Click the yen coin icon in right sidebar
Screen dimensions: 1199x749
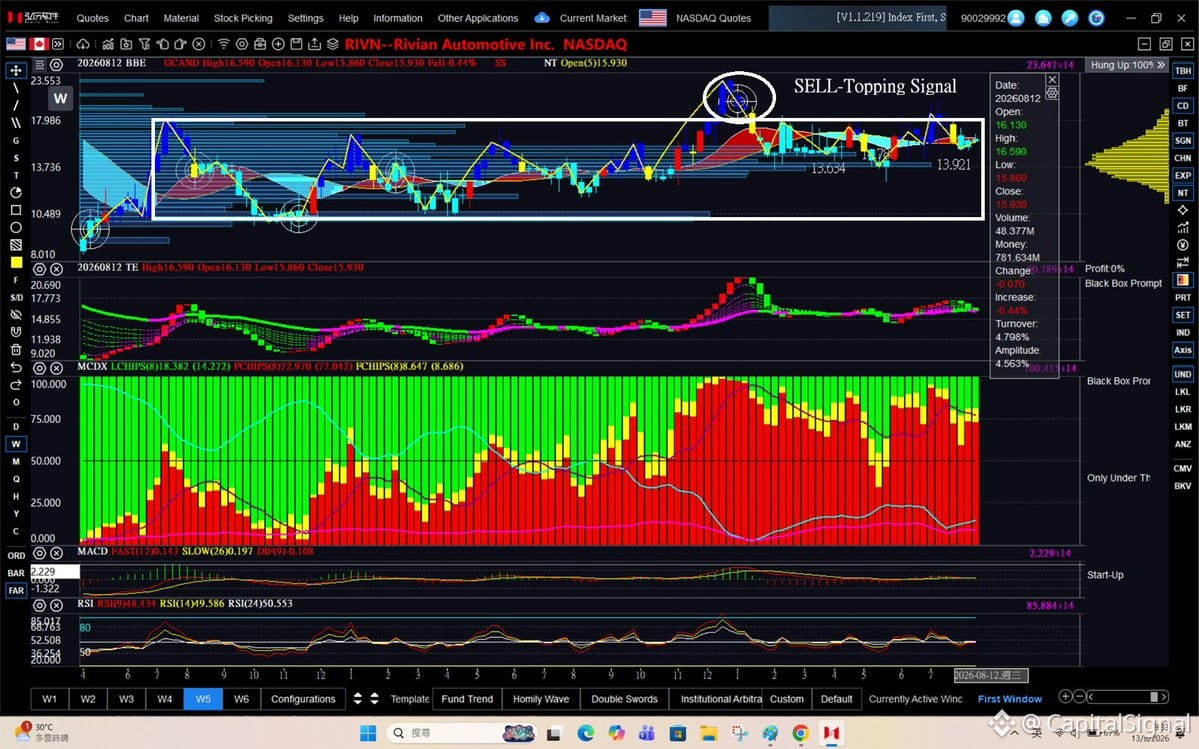pyautogui.click(x=1183, y=245)
